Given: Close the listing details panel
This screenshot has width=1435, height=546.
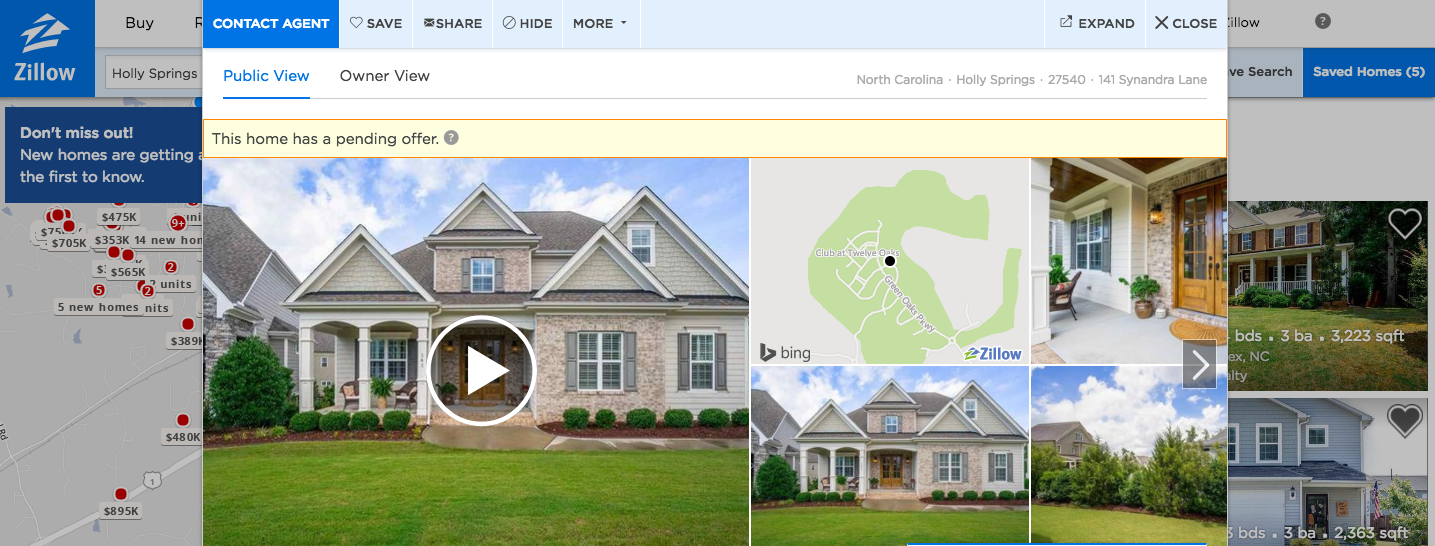Looking at the screenshot, I should pos(1185,23).
